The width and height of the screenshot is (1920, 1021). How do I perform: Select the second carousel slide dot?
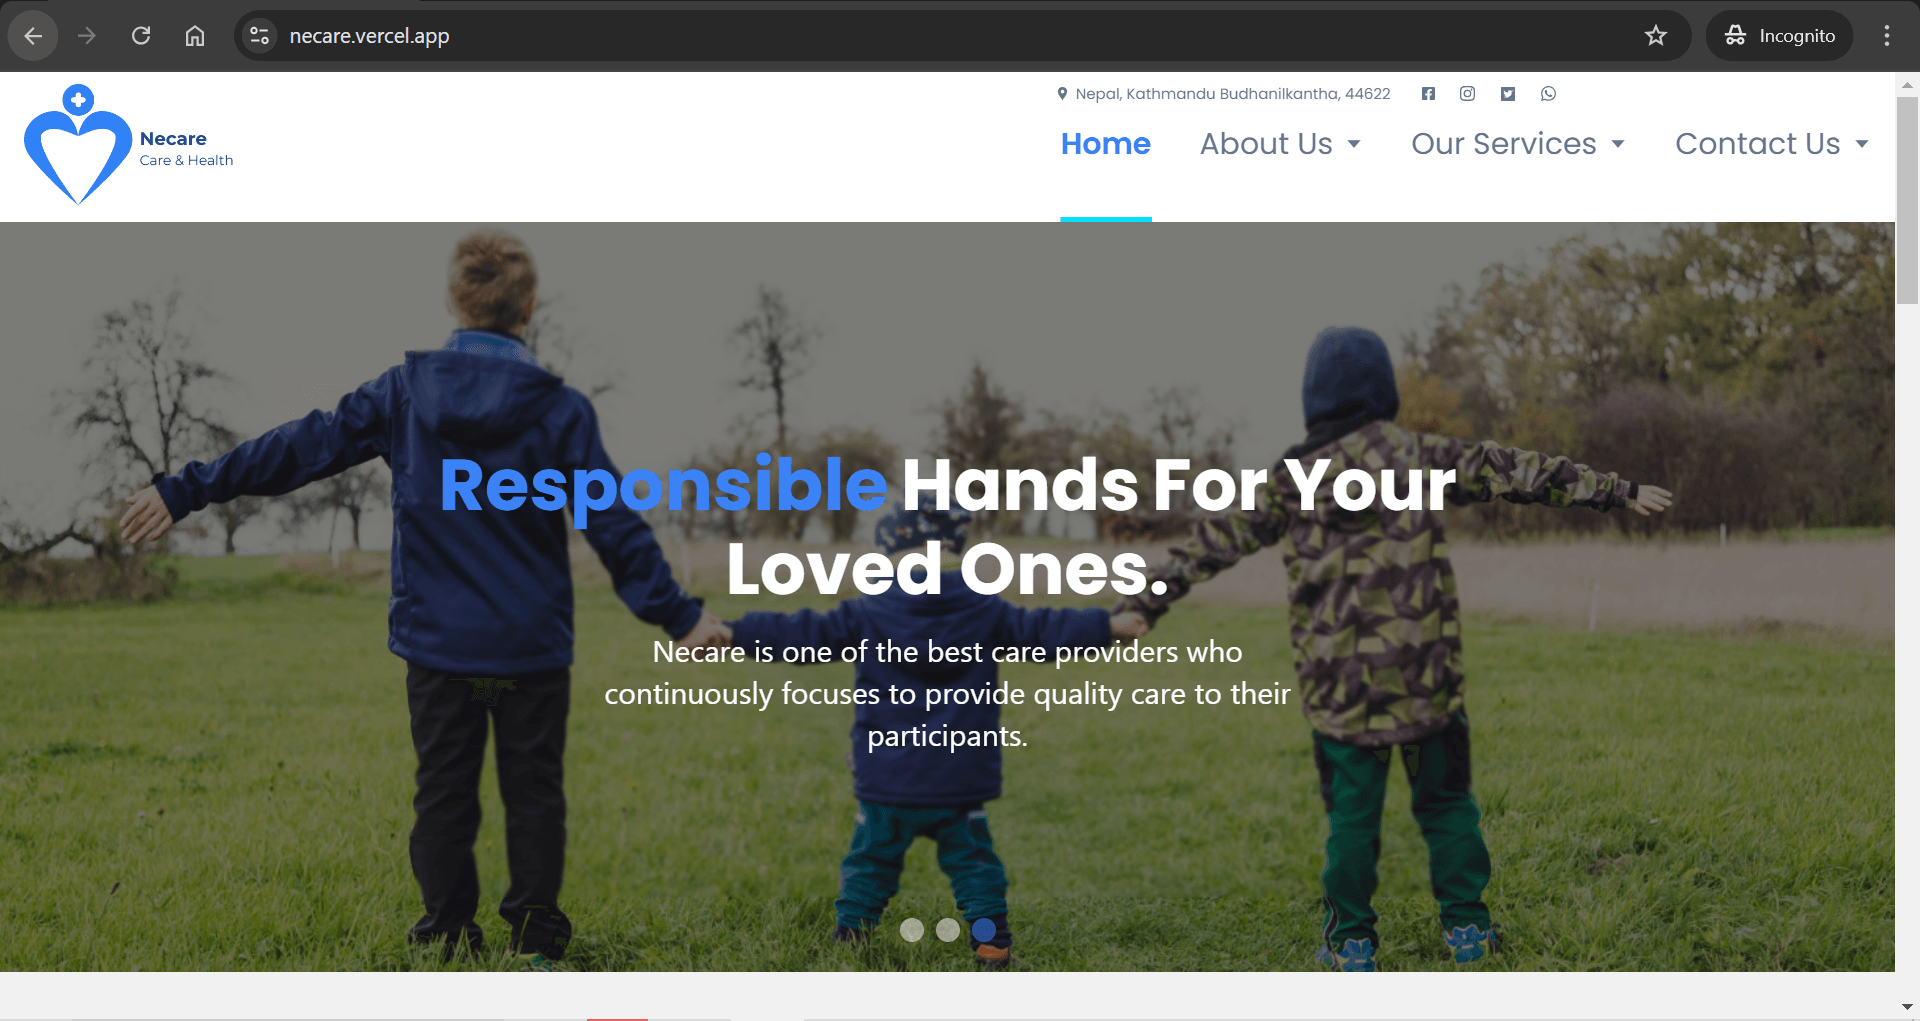coord(948,930)
